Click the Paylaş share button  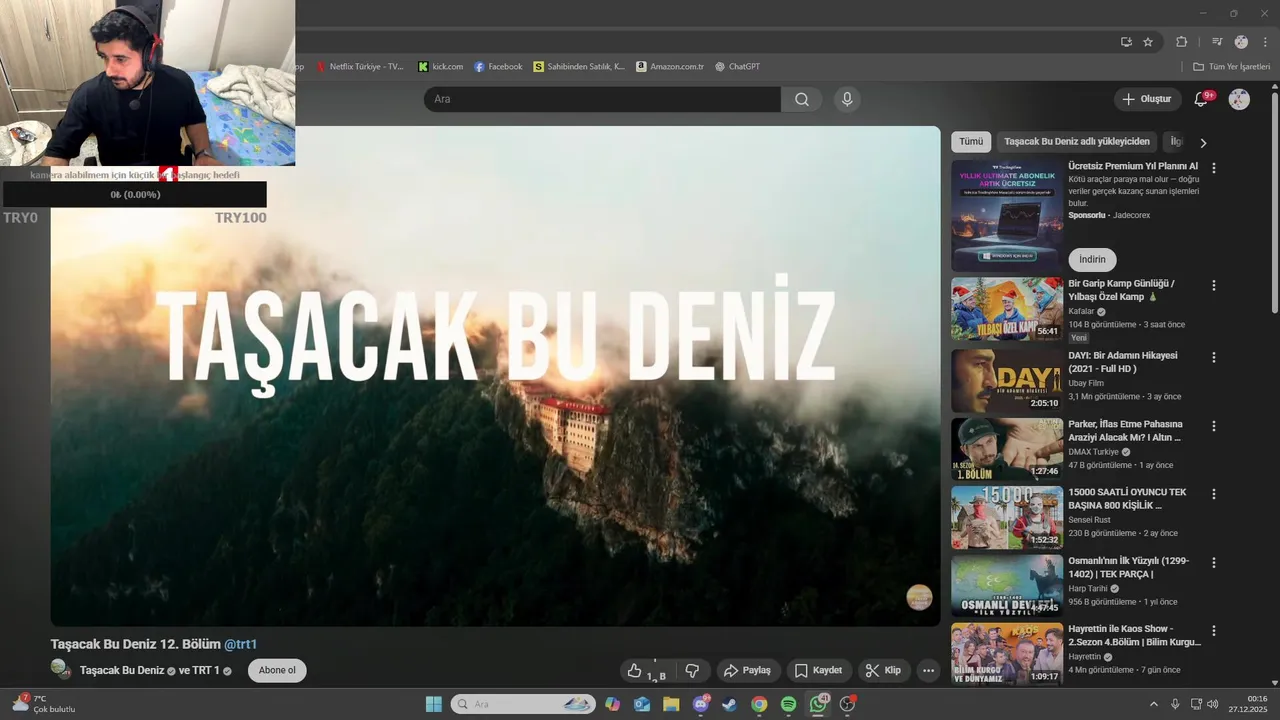(747, 671)
